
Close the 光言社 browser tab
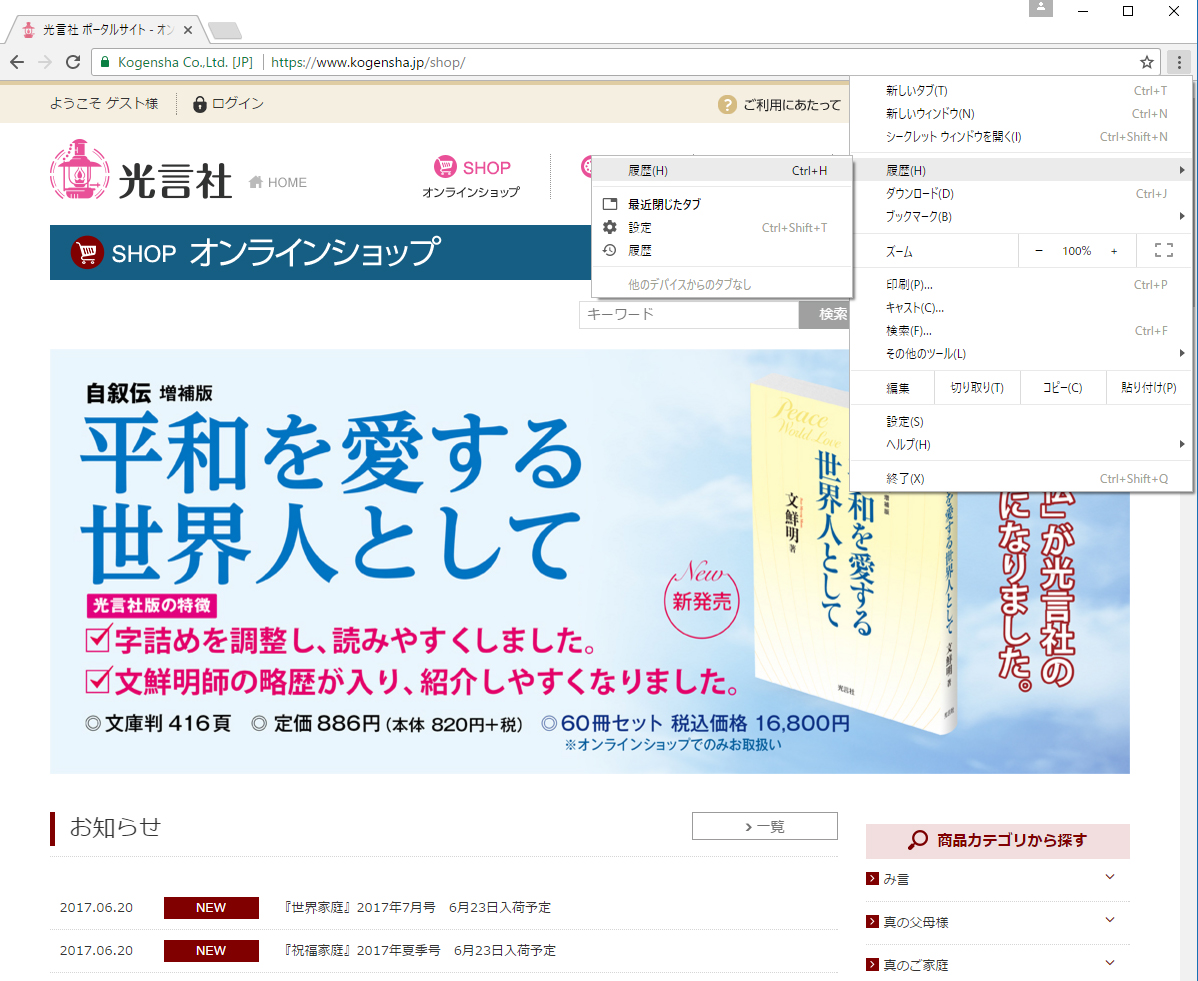pyautogui.click(x=188, y=30)
